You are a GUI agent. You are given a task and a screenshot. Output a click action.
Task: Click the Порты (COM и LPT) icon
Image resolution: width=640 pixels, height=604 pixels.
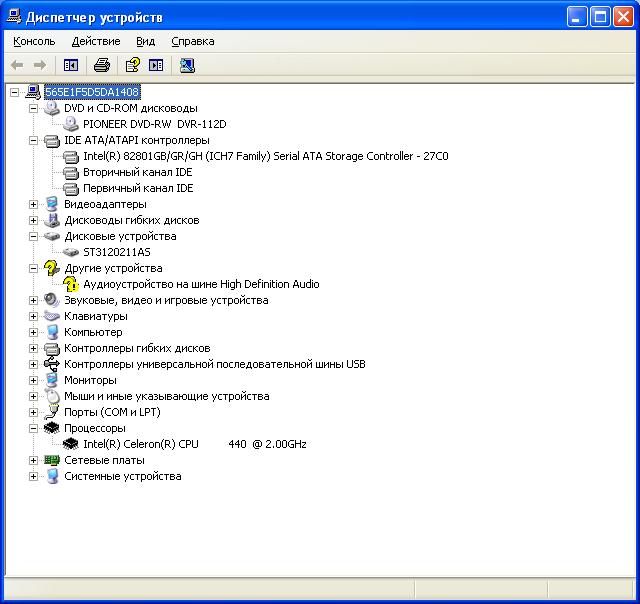tap(52, 412)
